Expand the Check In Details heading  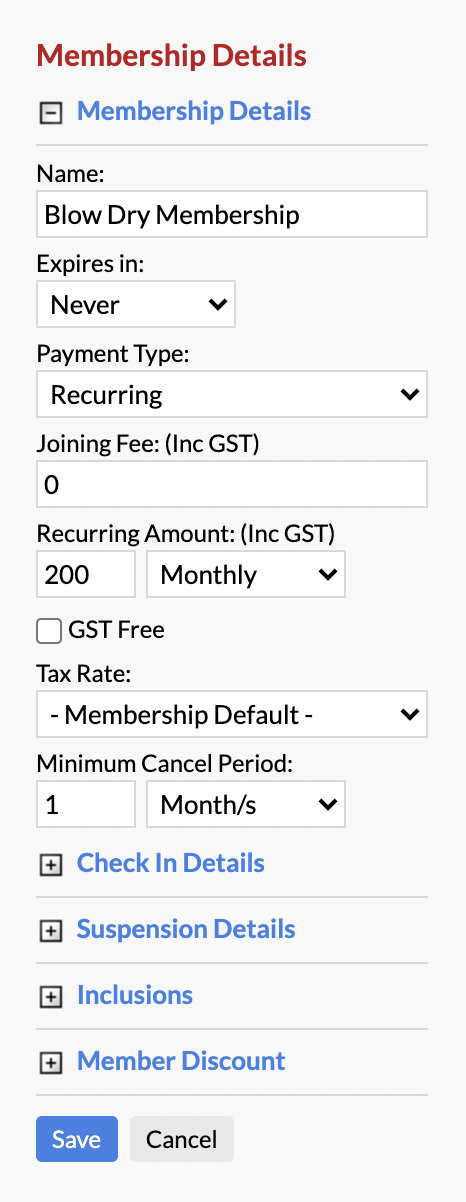[171, 863]
